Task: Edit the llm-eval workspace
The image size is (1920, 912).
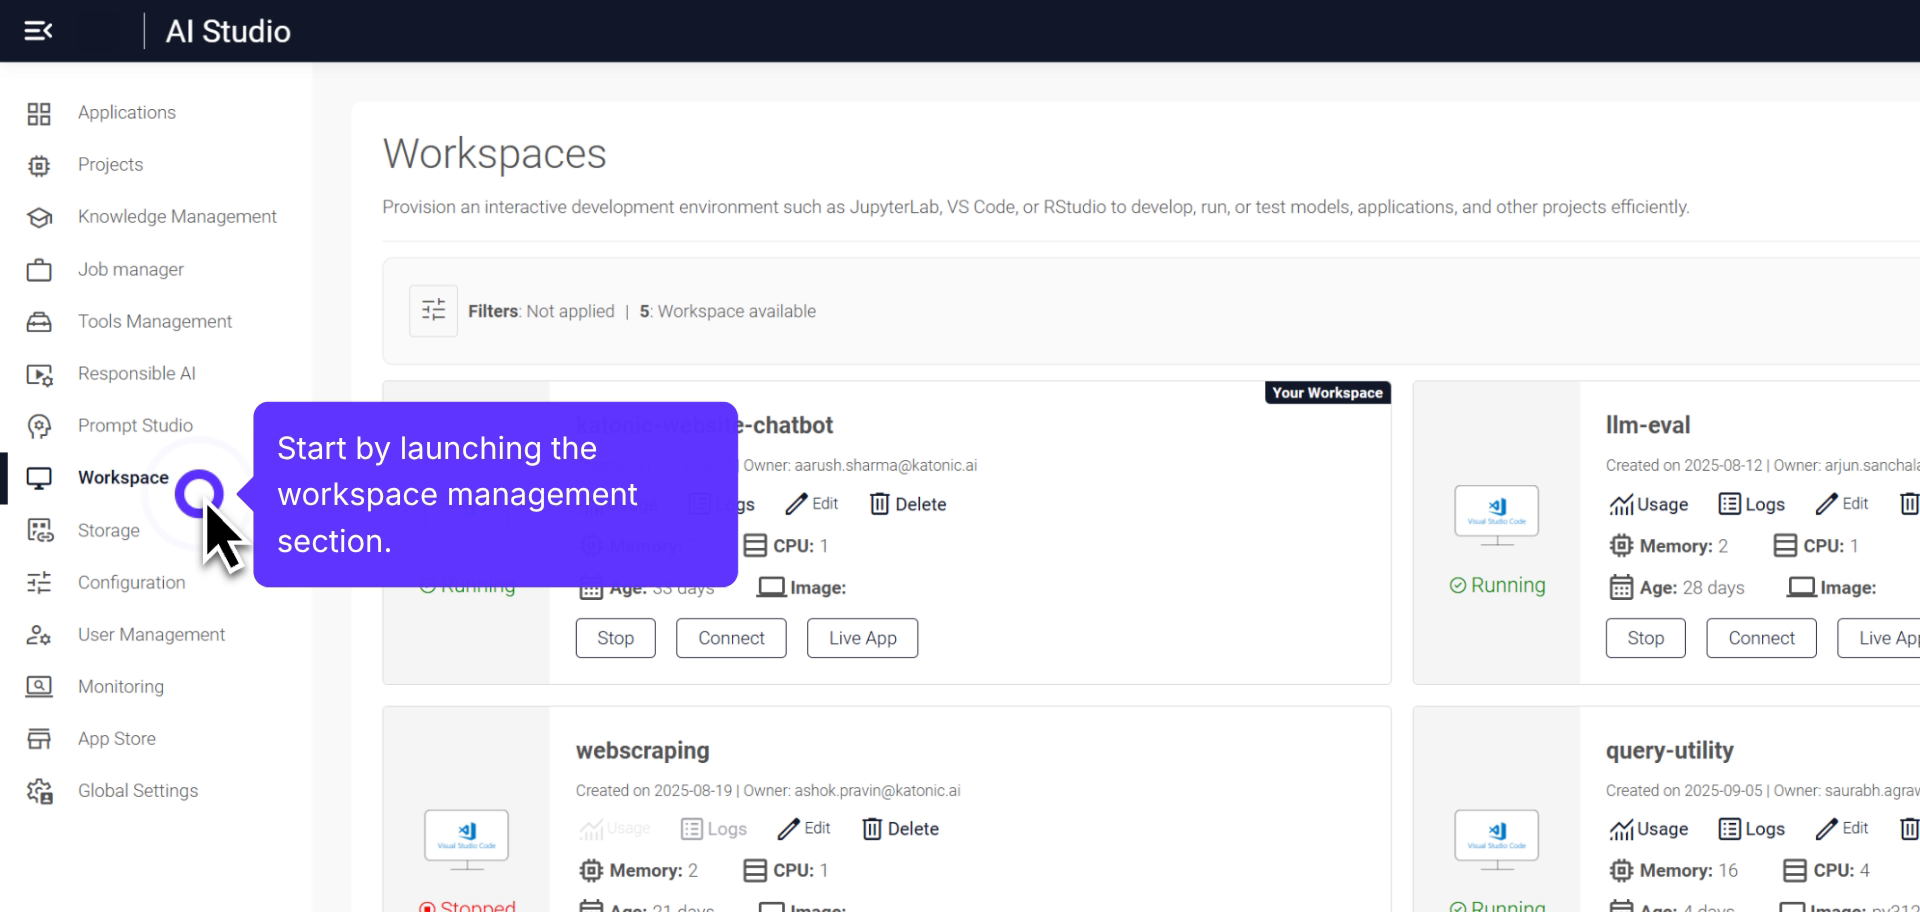Action: (x=1843, y=503)
